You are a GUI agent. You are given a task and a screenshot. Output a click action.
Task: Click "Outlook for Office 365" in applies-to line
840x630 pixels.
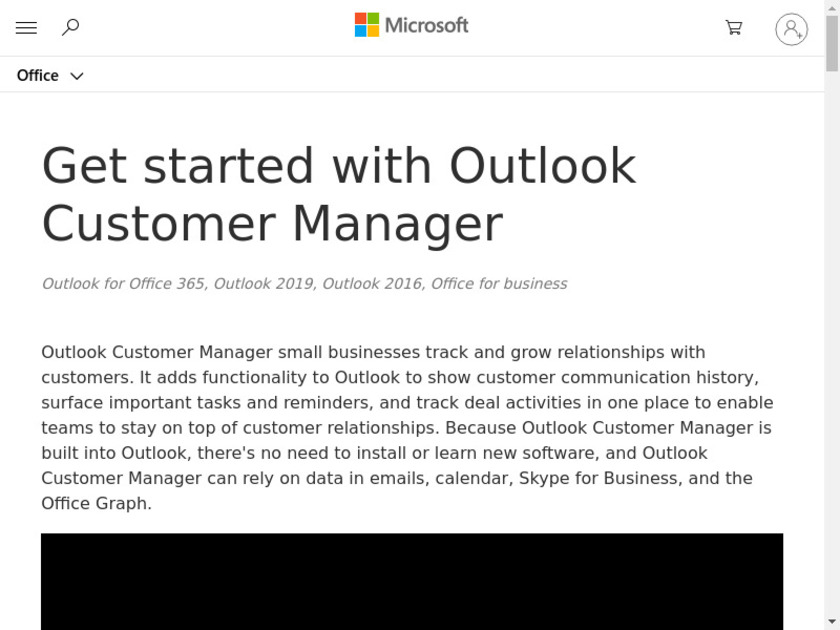(x=123, y=284)
